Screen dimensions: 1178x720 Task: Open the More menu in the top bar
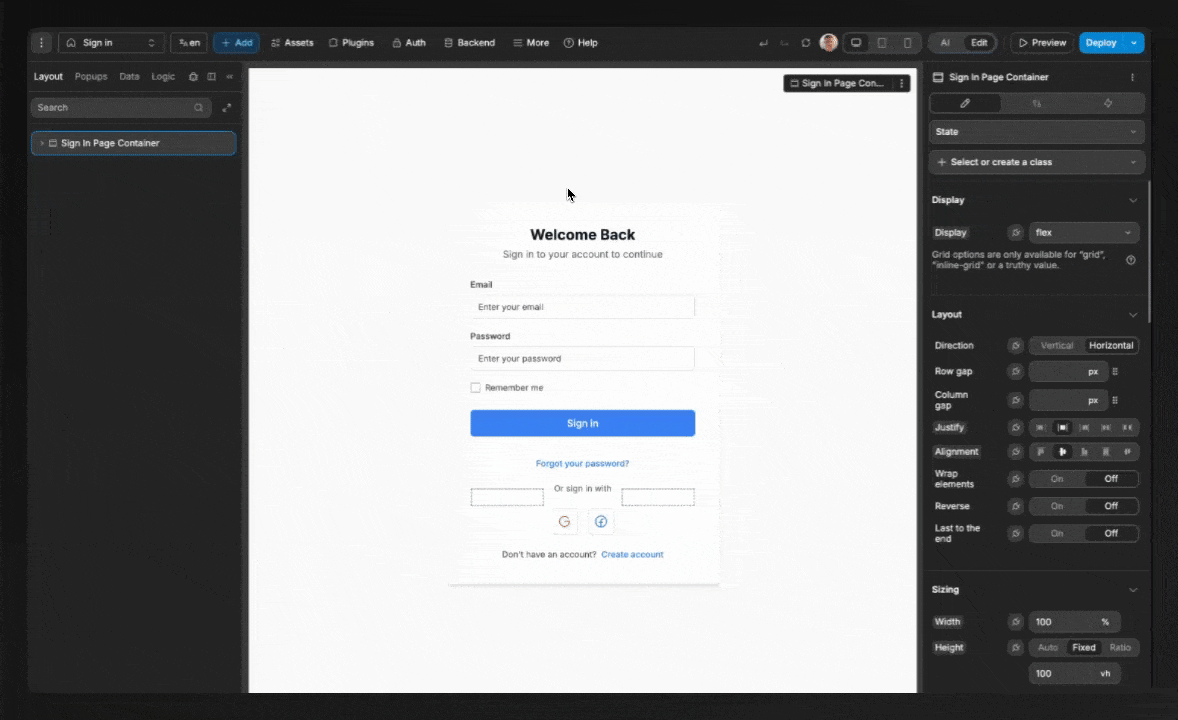point(531,42)
